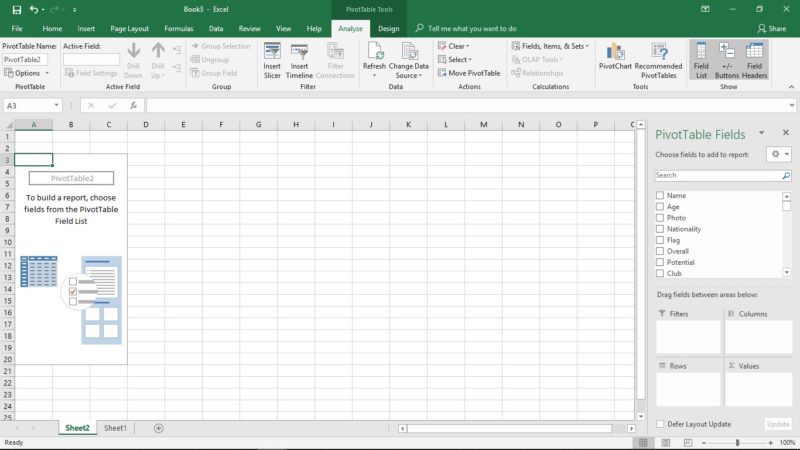800x450 pixels.
Task: Refresh the PivotTable data
Action: pyautogui.click(x=374, y=52)
